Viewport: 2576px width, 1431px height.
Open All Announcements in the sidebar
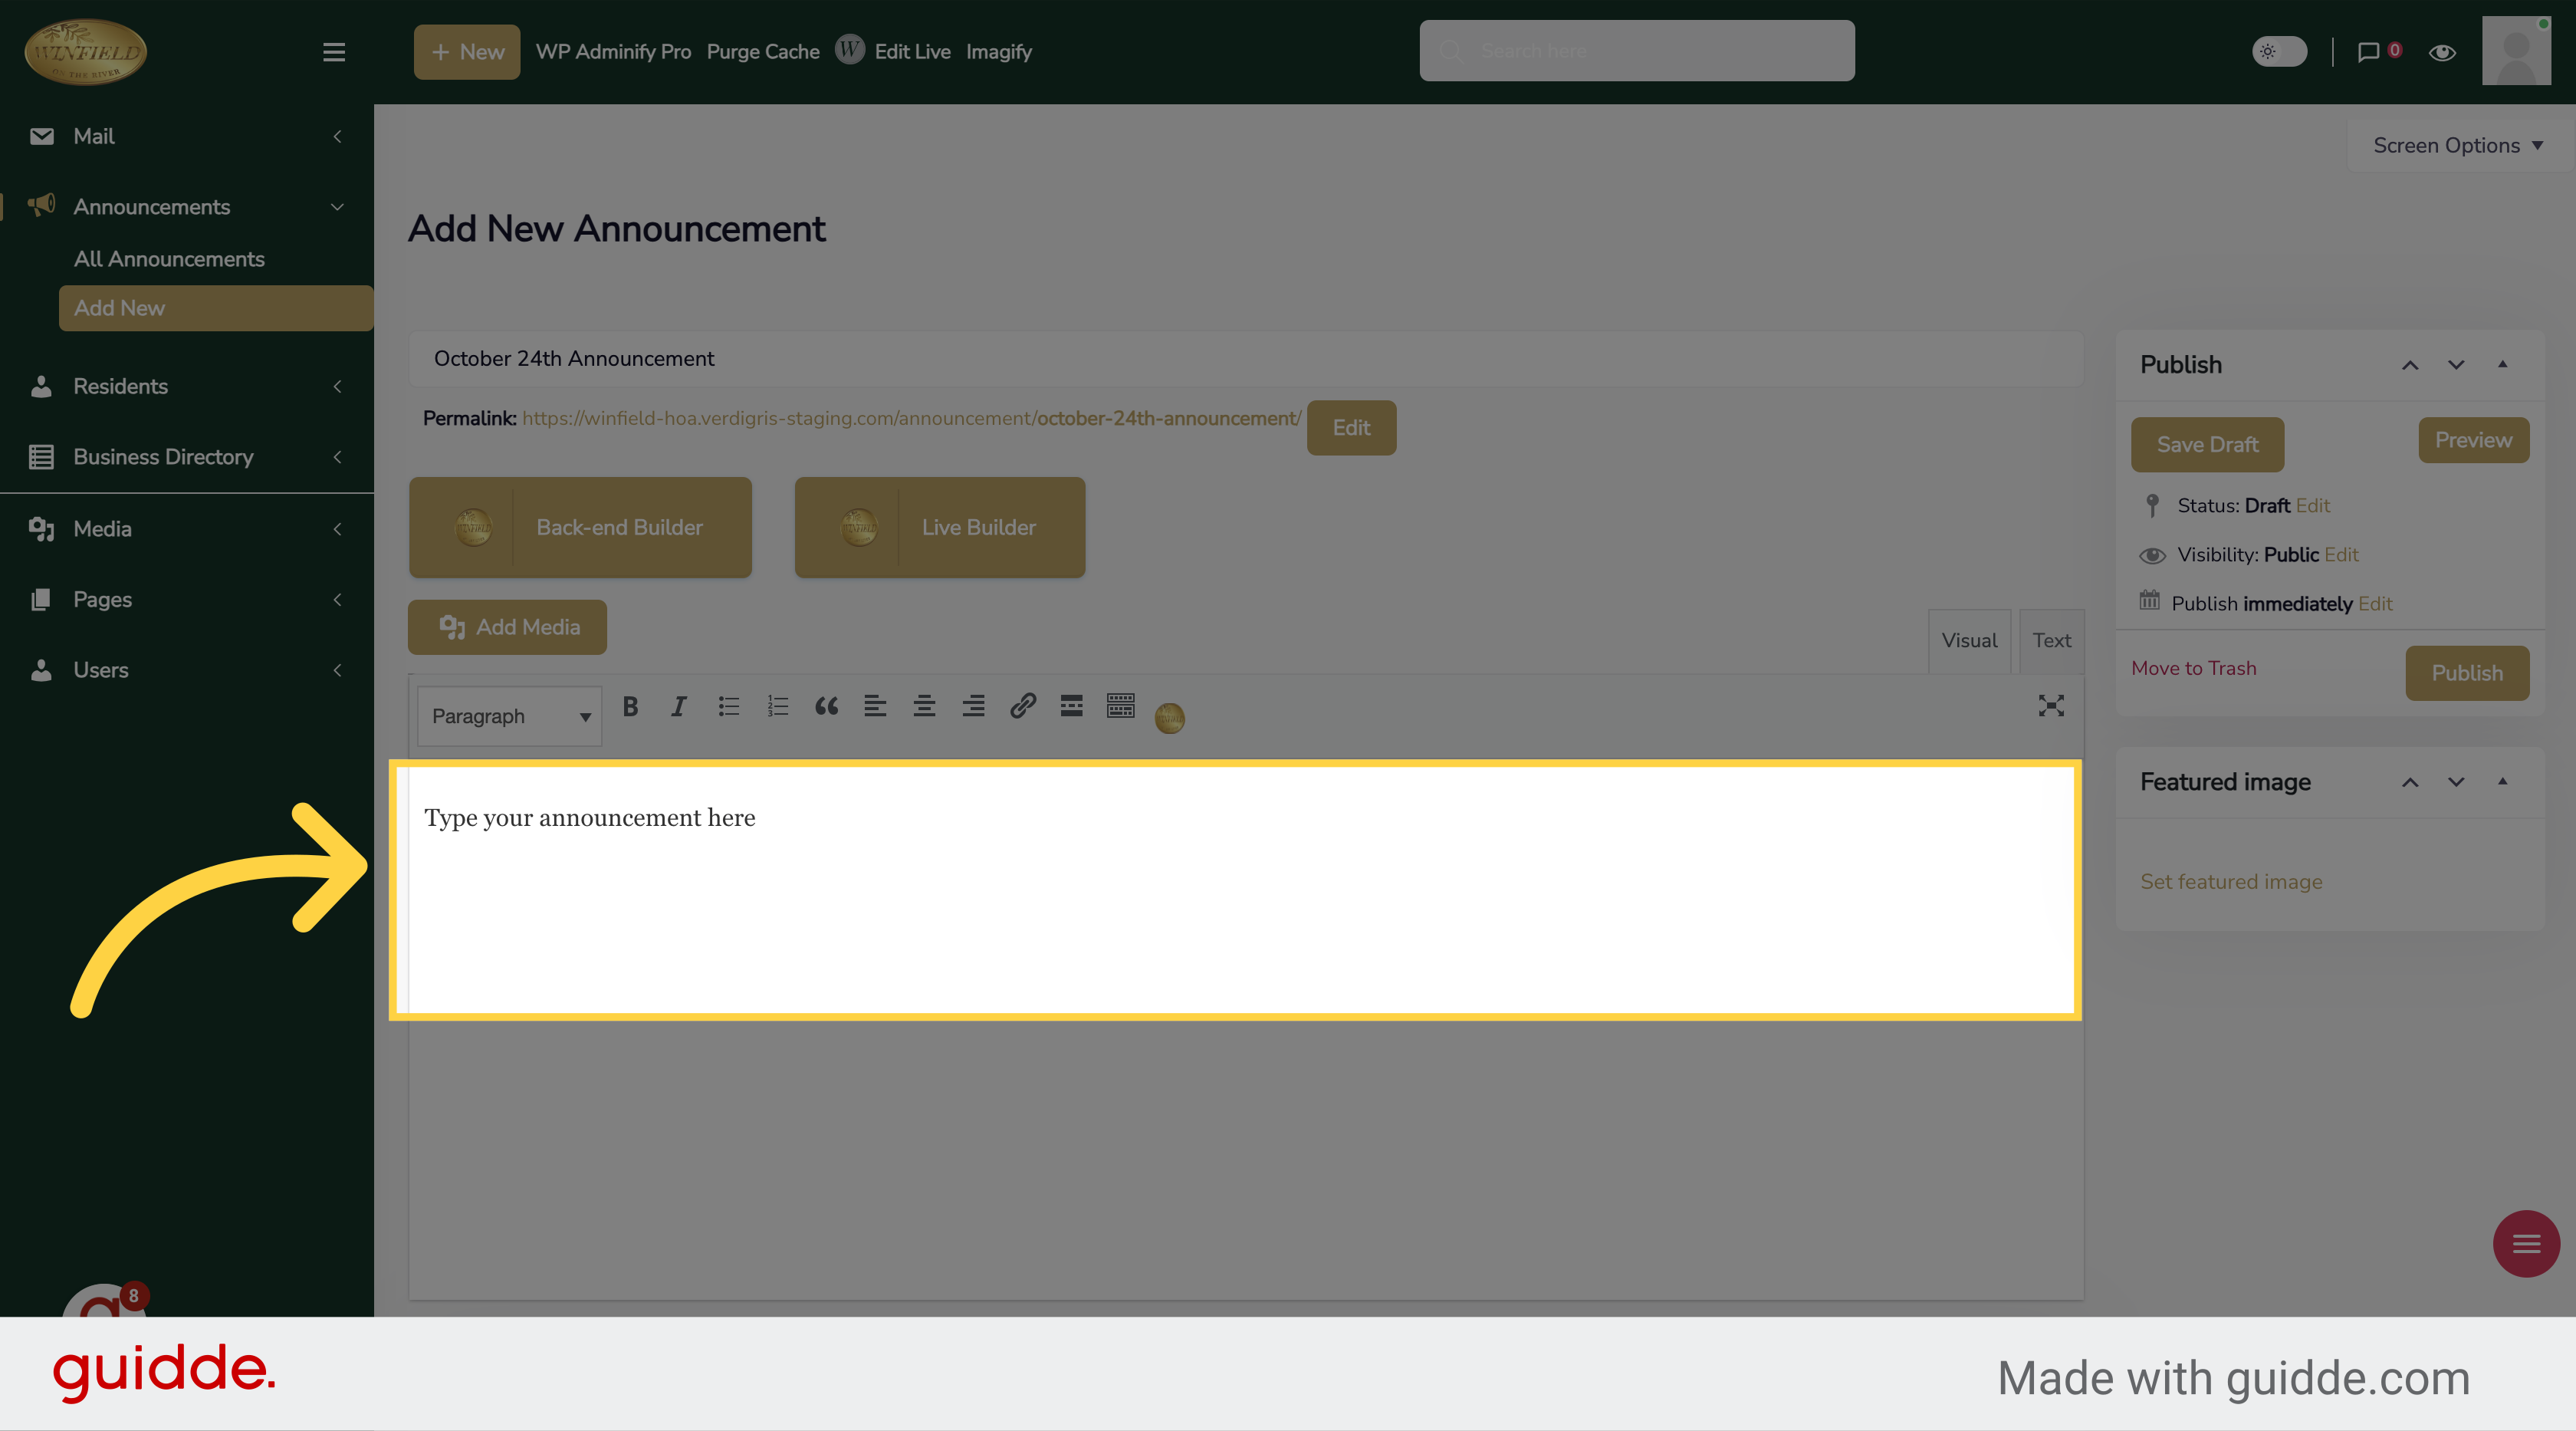pos(169,259)
